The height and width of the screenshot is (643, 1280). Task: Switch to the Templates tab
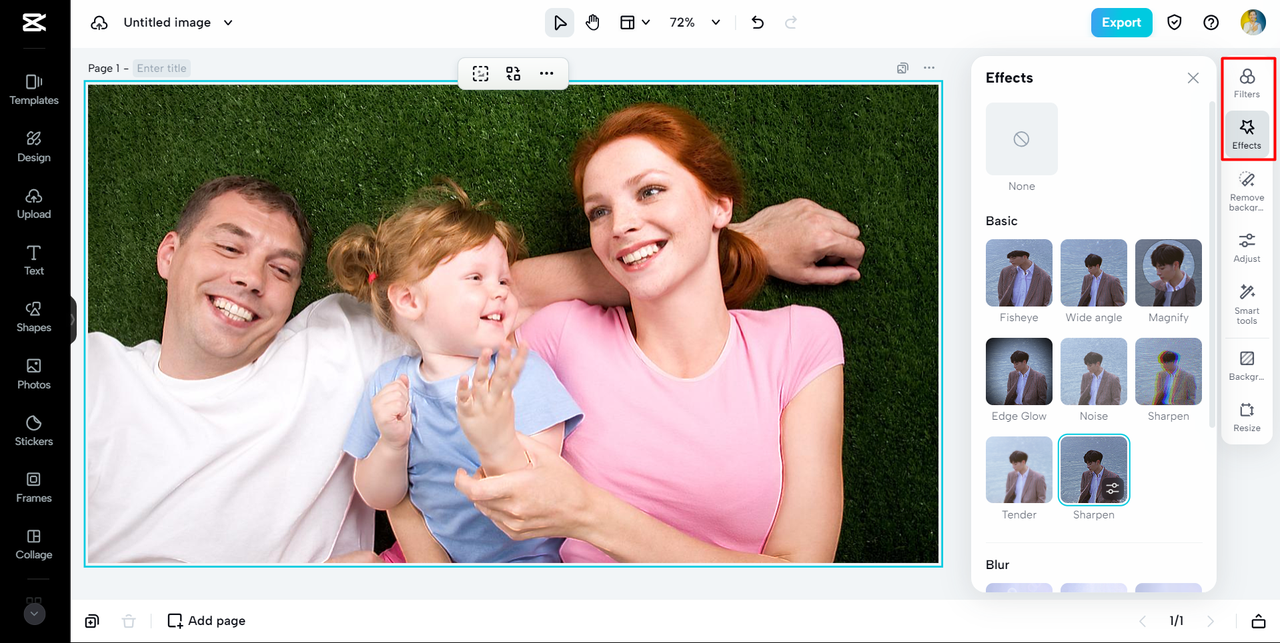[x=34, y=89]
